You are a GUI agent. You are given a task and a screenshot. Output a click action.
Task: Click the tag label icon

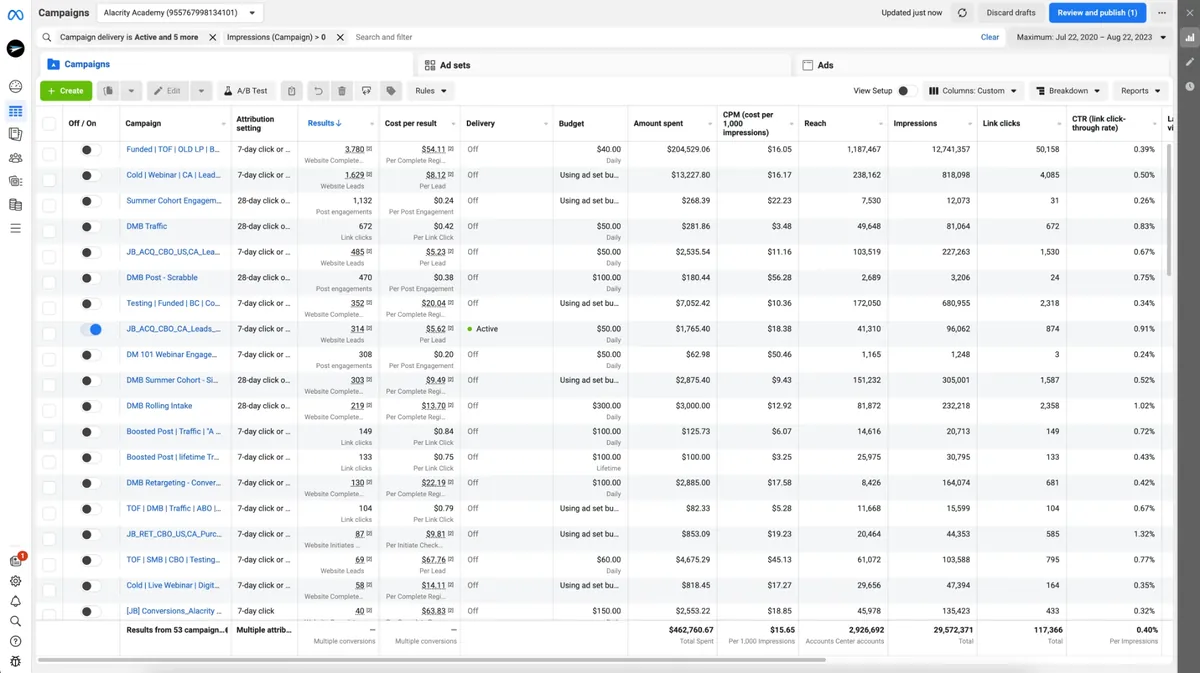click(x=391, y=91)
